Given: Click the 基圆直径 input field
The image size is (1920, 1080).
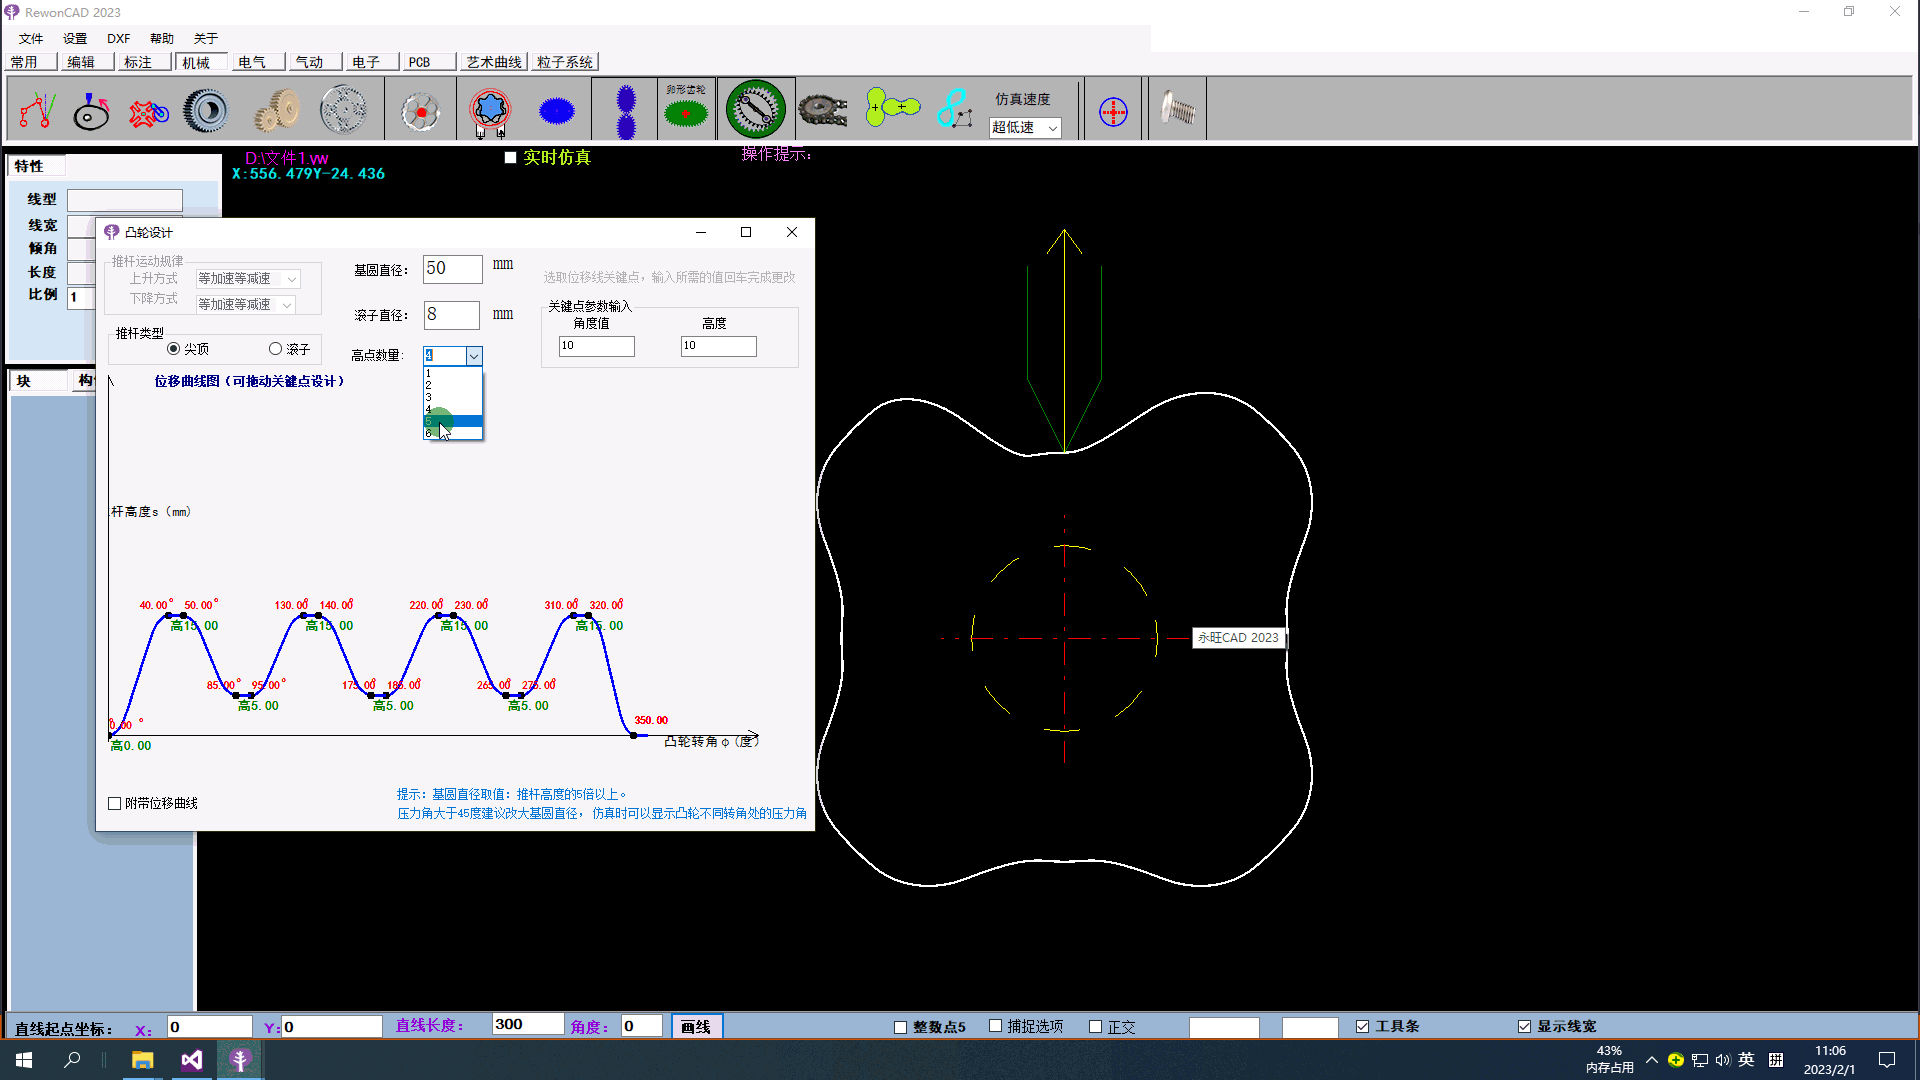Looking at the screenshot, I should tap(452, 269).
